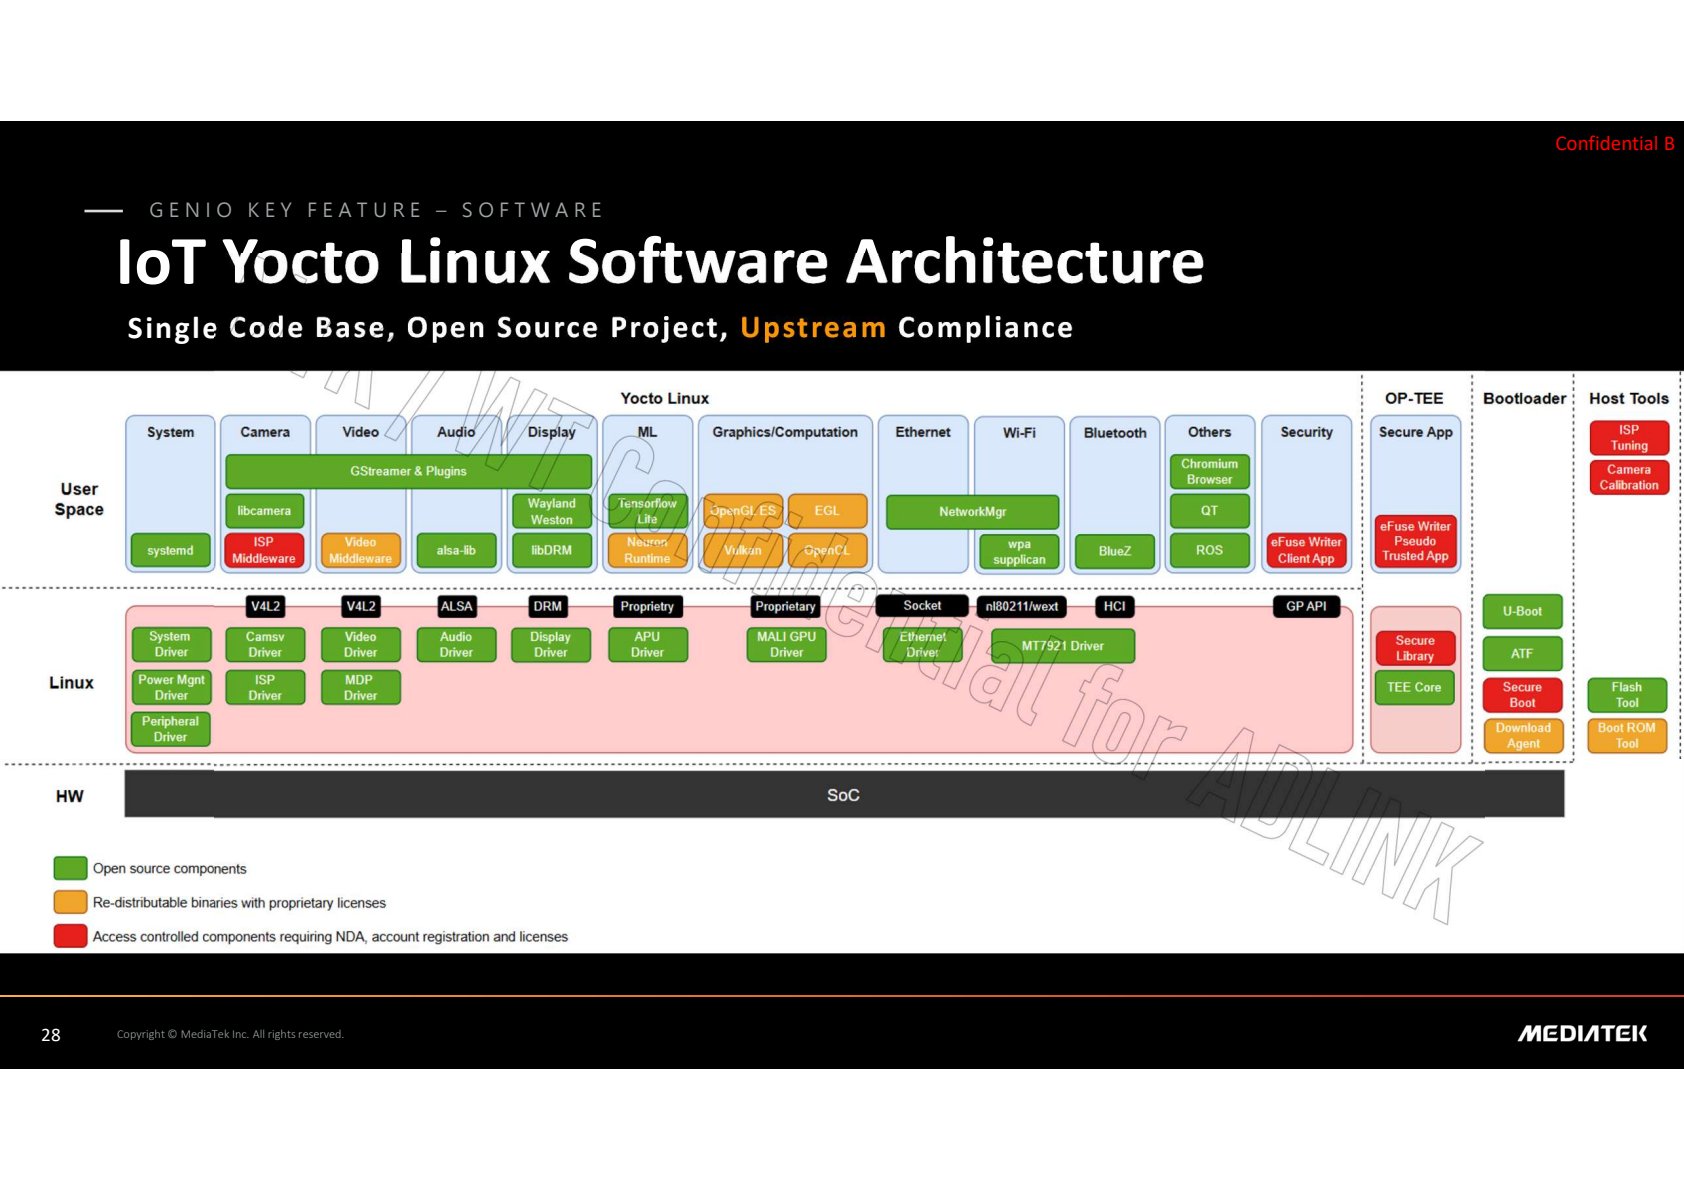The height and width of the screenshot is (1191, 1684).
Task: Click the TEE Core block
Action: [x=1414, y=688]
